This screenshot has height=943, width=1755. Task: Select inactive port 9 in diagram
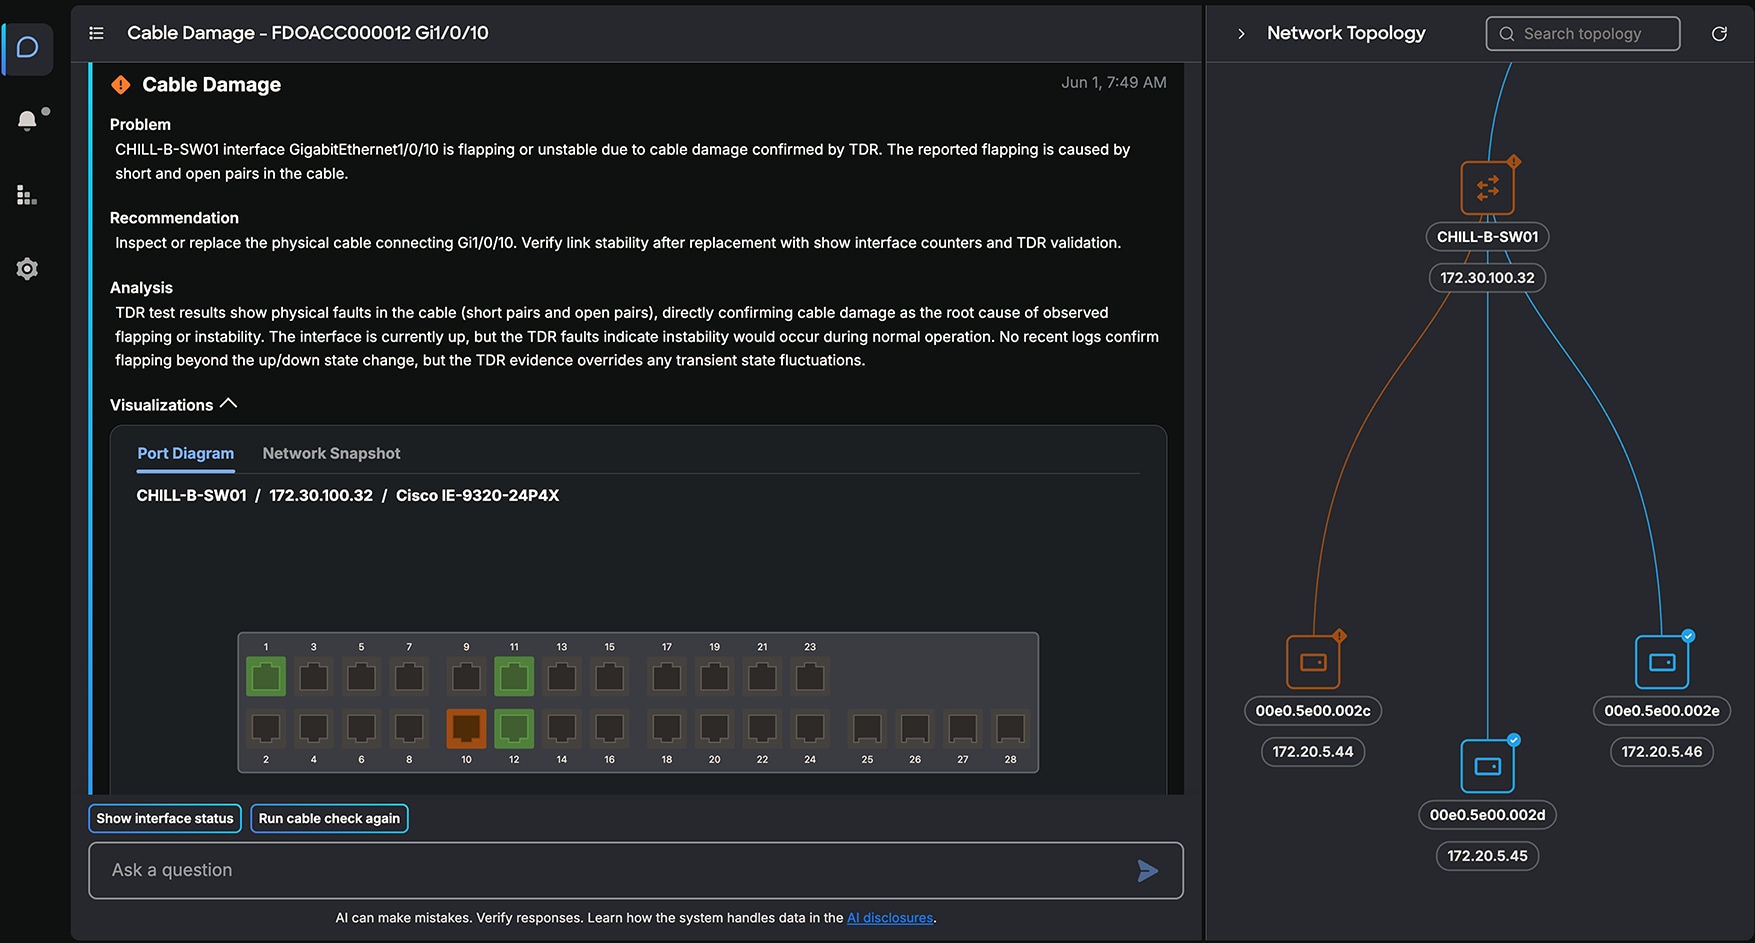coord(466,677)
